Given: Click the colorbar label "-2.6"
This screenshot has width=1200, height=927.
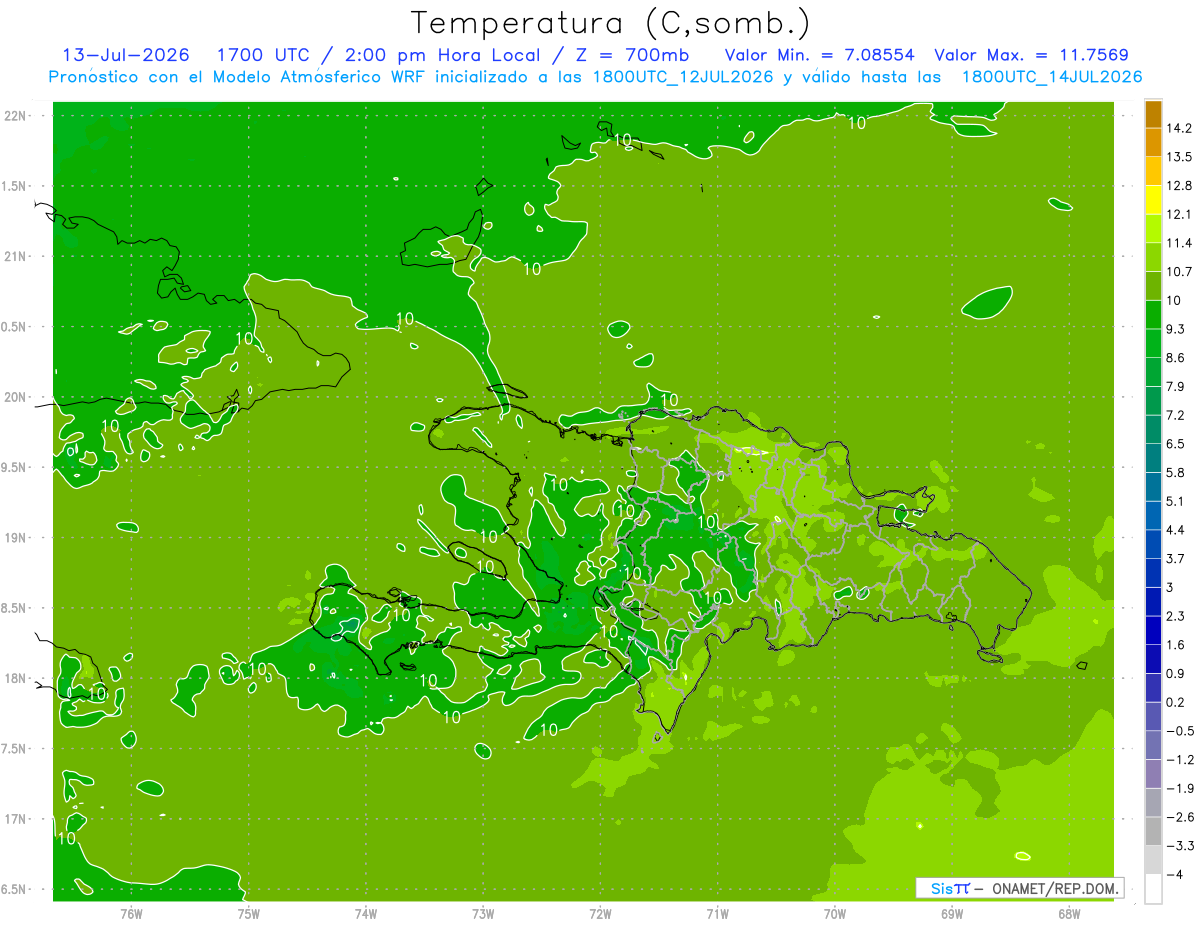Looking at the screenshot, I should (x=1180, y=817).
